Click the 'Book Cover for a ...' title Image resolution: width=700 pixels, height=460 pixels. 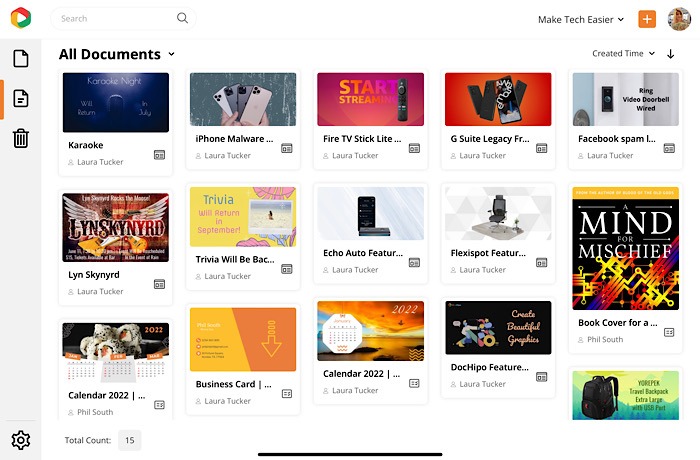point(617,323)
